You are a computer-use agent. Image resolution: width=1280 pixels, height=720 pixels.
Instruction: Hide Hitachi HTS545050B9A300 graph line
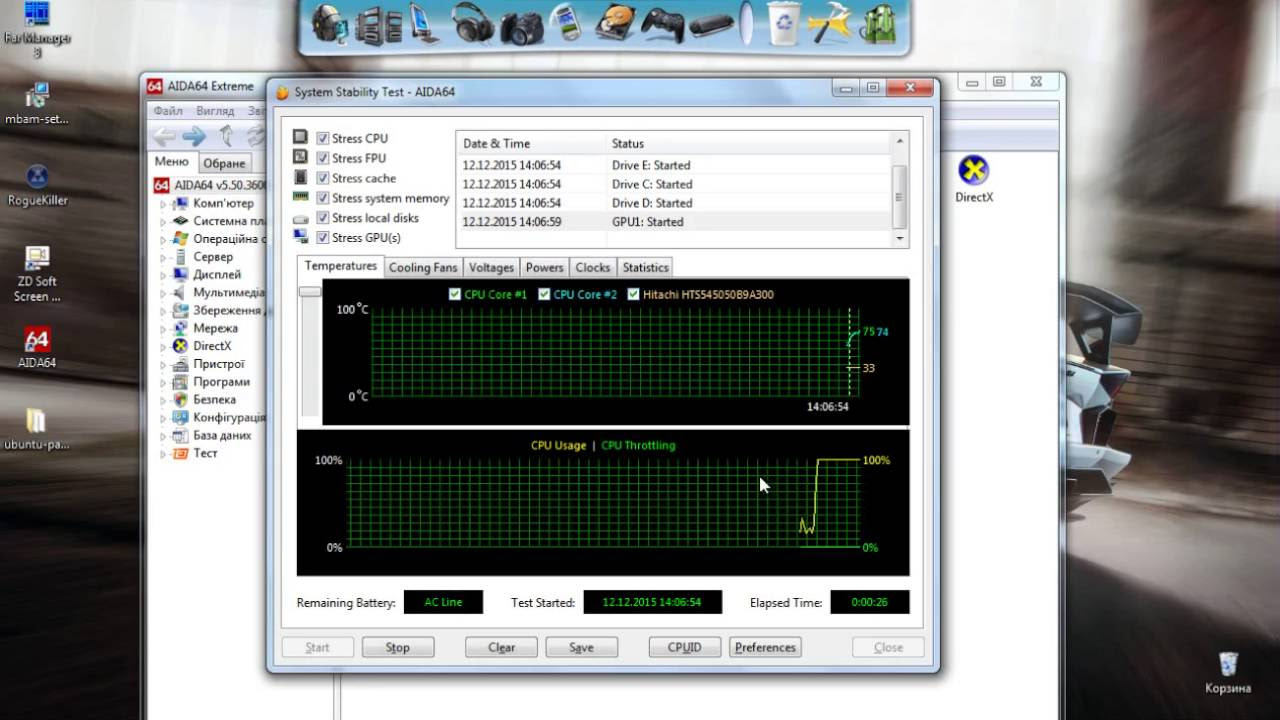tap(633, 294)
